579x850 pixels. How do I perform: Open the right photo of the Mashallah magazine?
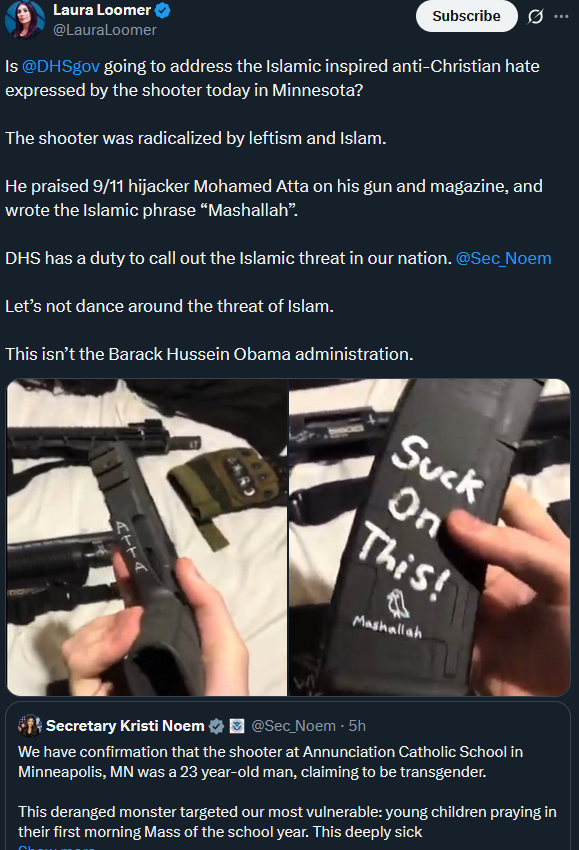point(429,537)
